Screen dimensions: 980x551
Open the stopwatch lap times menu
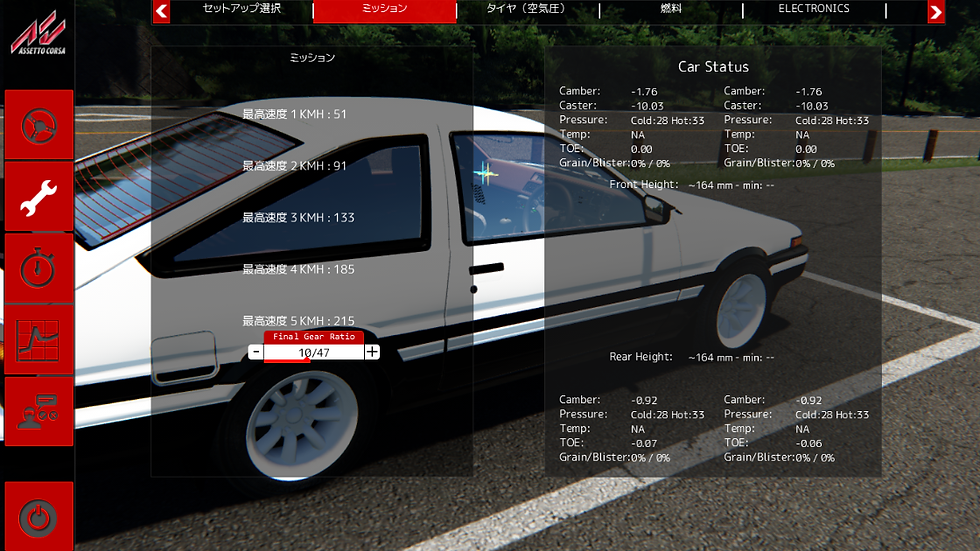(x=39, y=269)
